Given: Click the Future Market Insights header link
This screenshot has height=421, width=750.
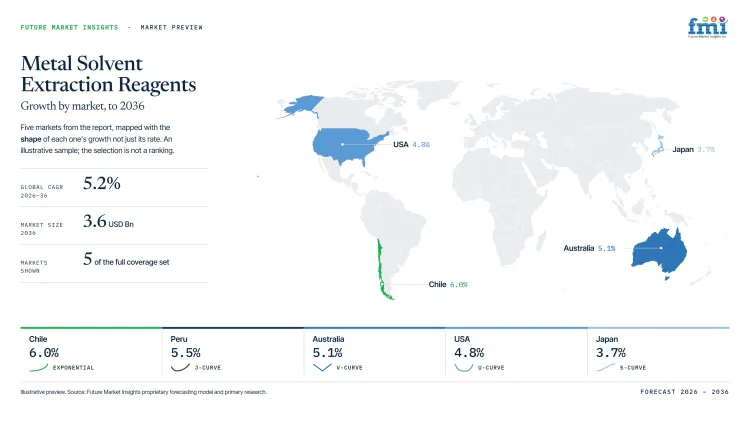Looking at the screenshot, I should pos(69,27).
